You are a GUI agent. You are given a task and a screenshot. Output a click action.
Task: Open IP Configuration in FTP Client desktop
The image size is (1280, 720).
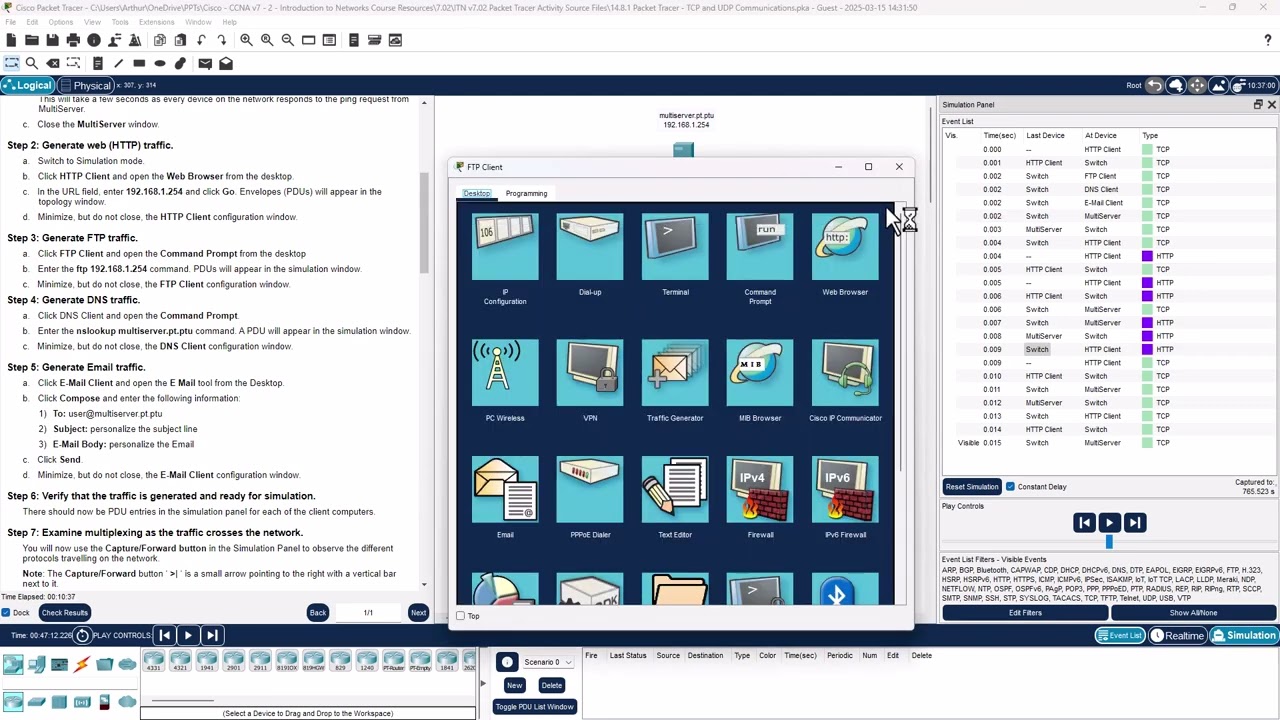(505, 247)
